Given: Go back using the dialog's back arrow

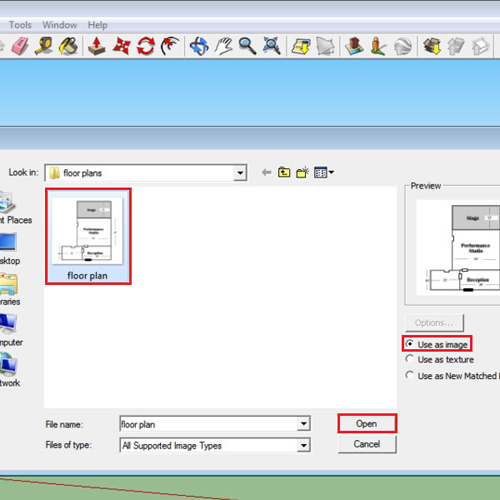Looking at the screenshot, I should [x=266, y=172].
